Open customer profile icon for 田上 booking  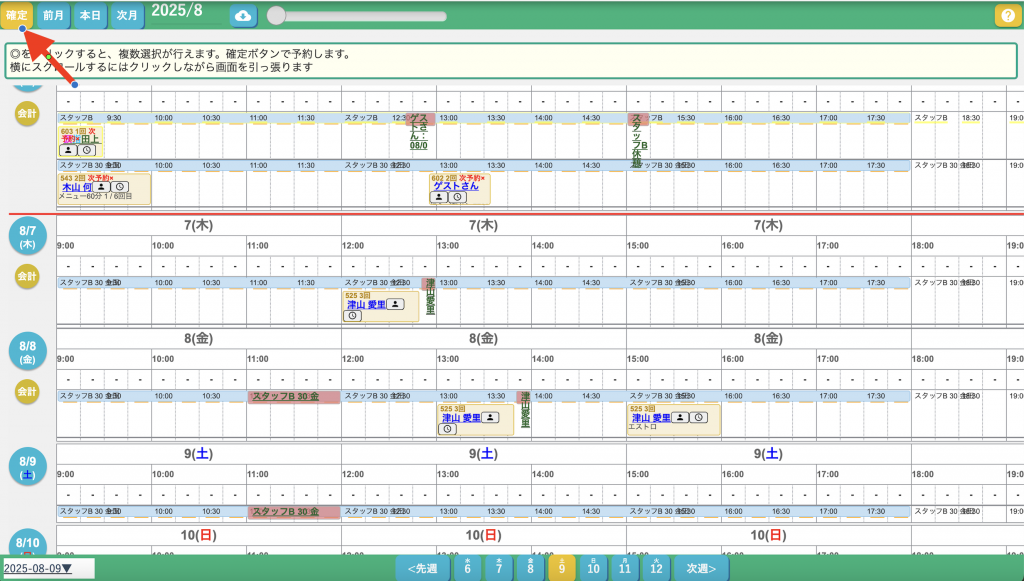pos(68,150)
